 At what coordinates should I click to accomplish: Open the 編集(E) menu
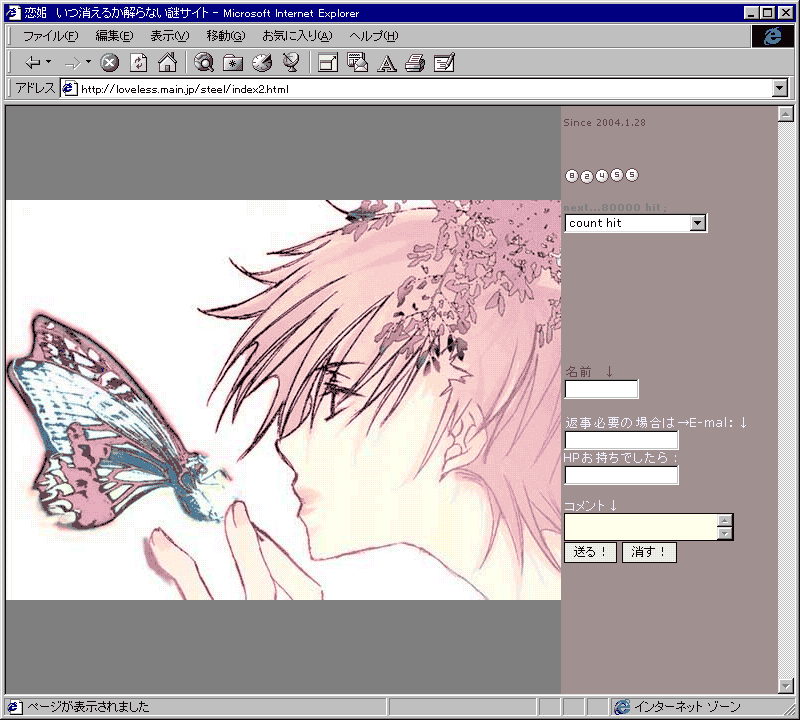click(114, 36)
